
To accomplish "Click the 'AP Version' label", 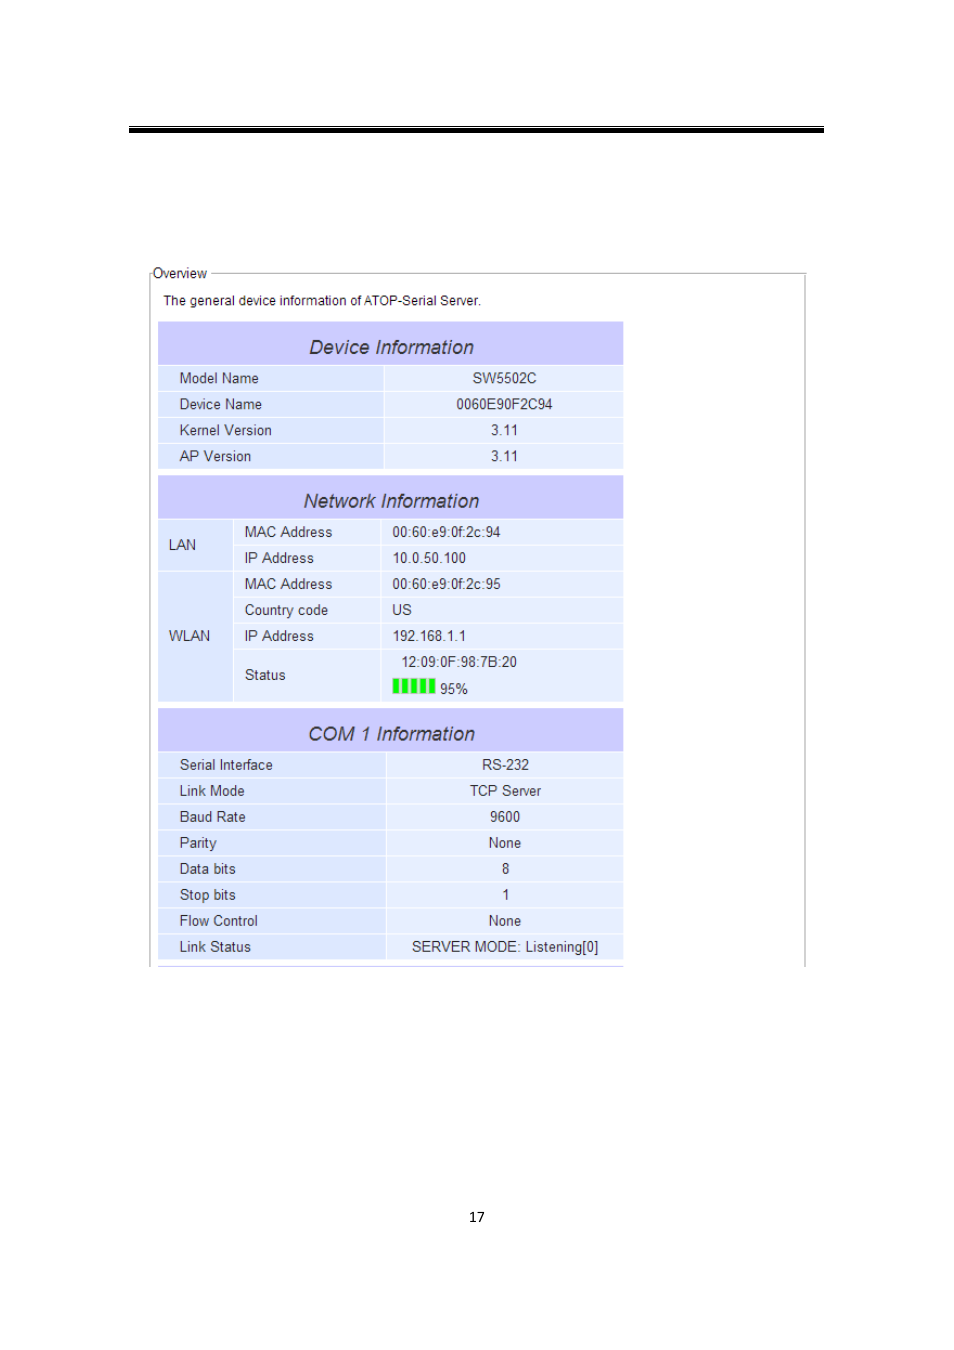I will pos(215,456).
